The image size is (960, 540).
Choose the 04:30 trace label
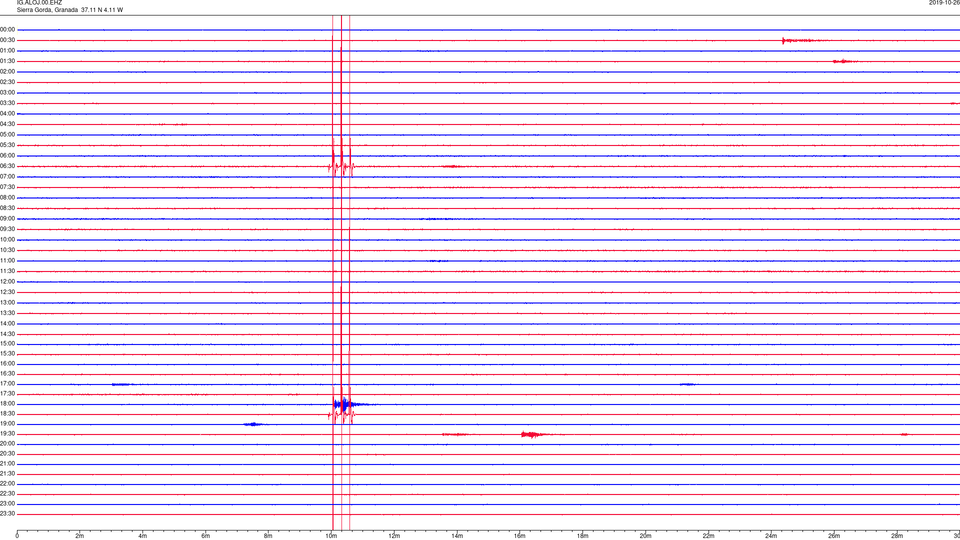7,124
